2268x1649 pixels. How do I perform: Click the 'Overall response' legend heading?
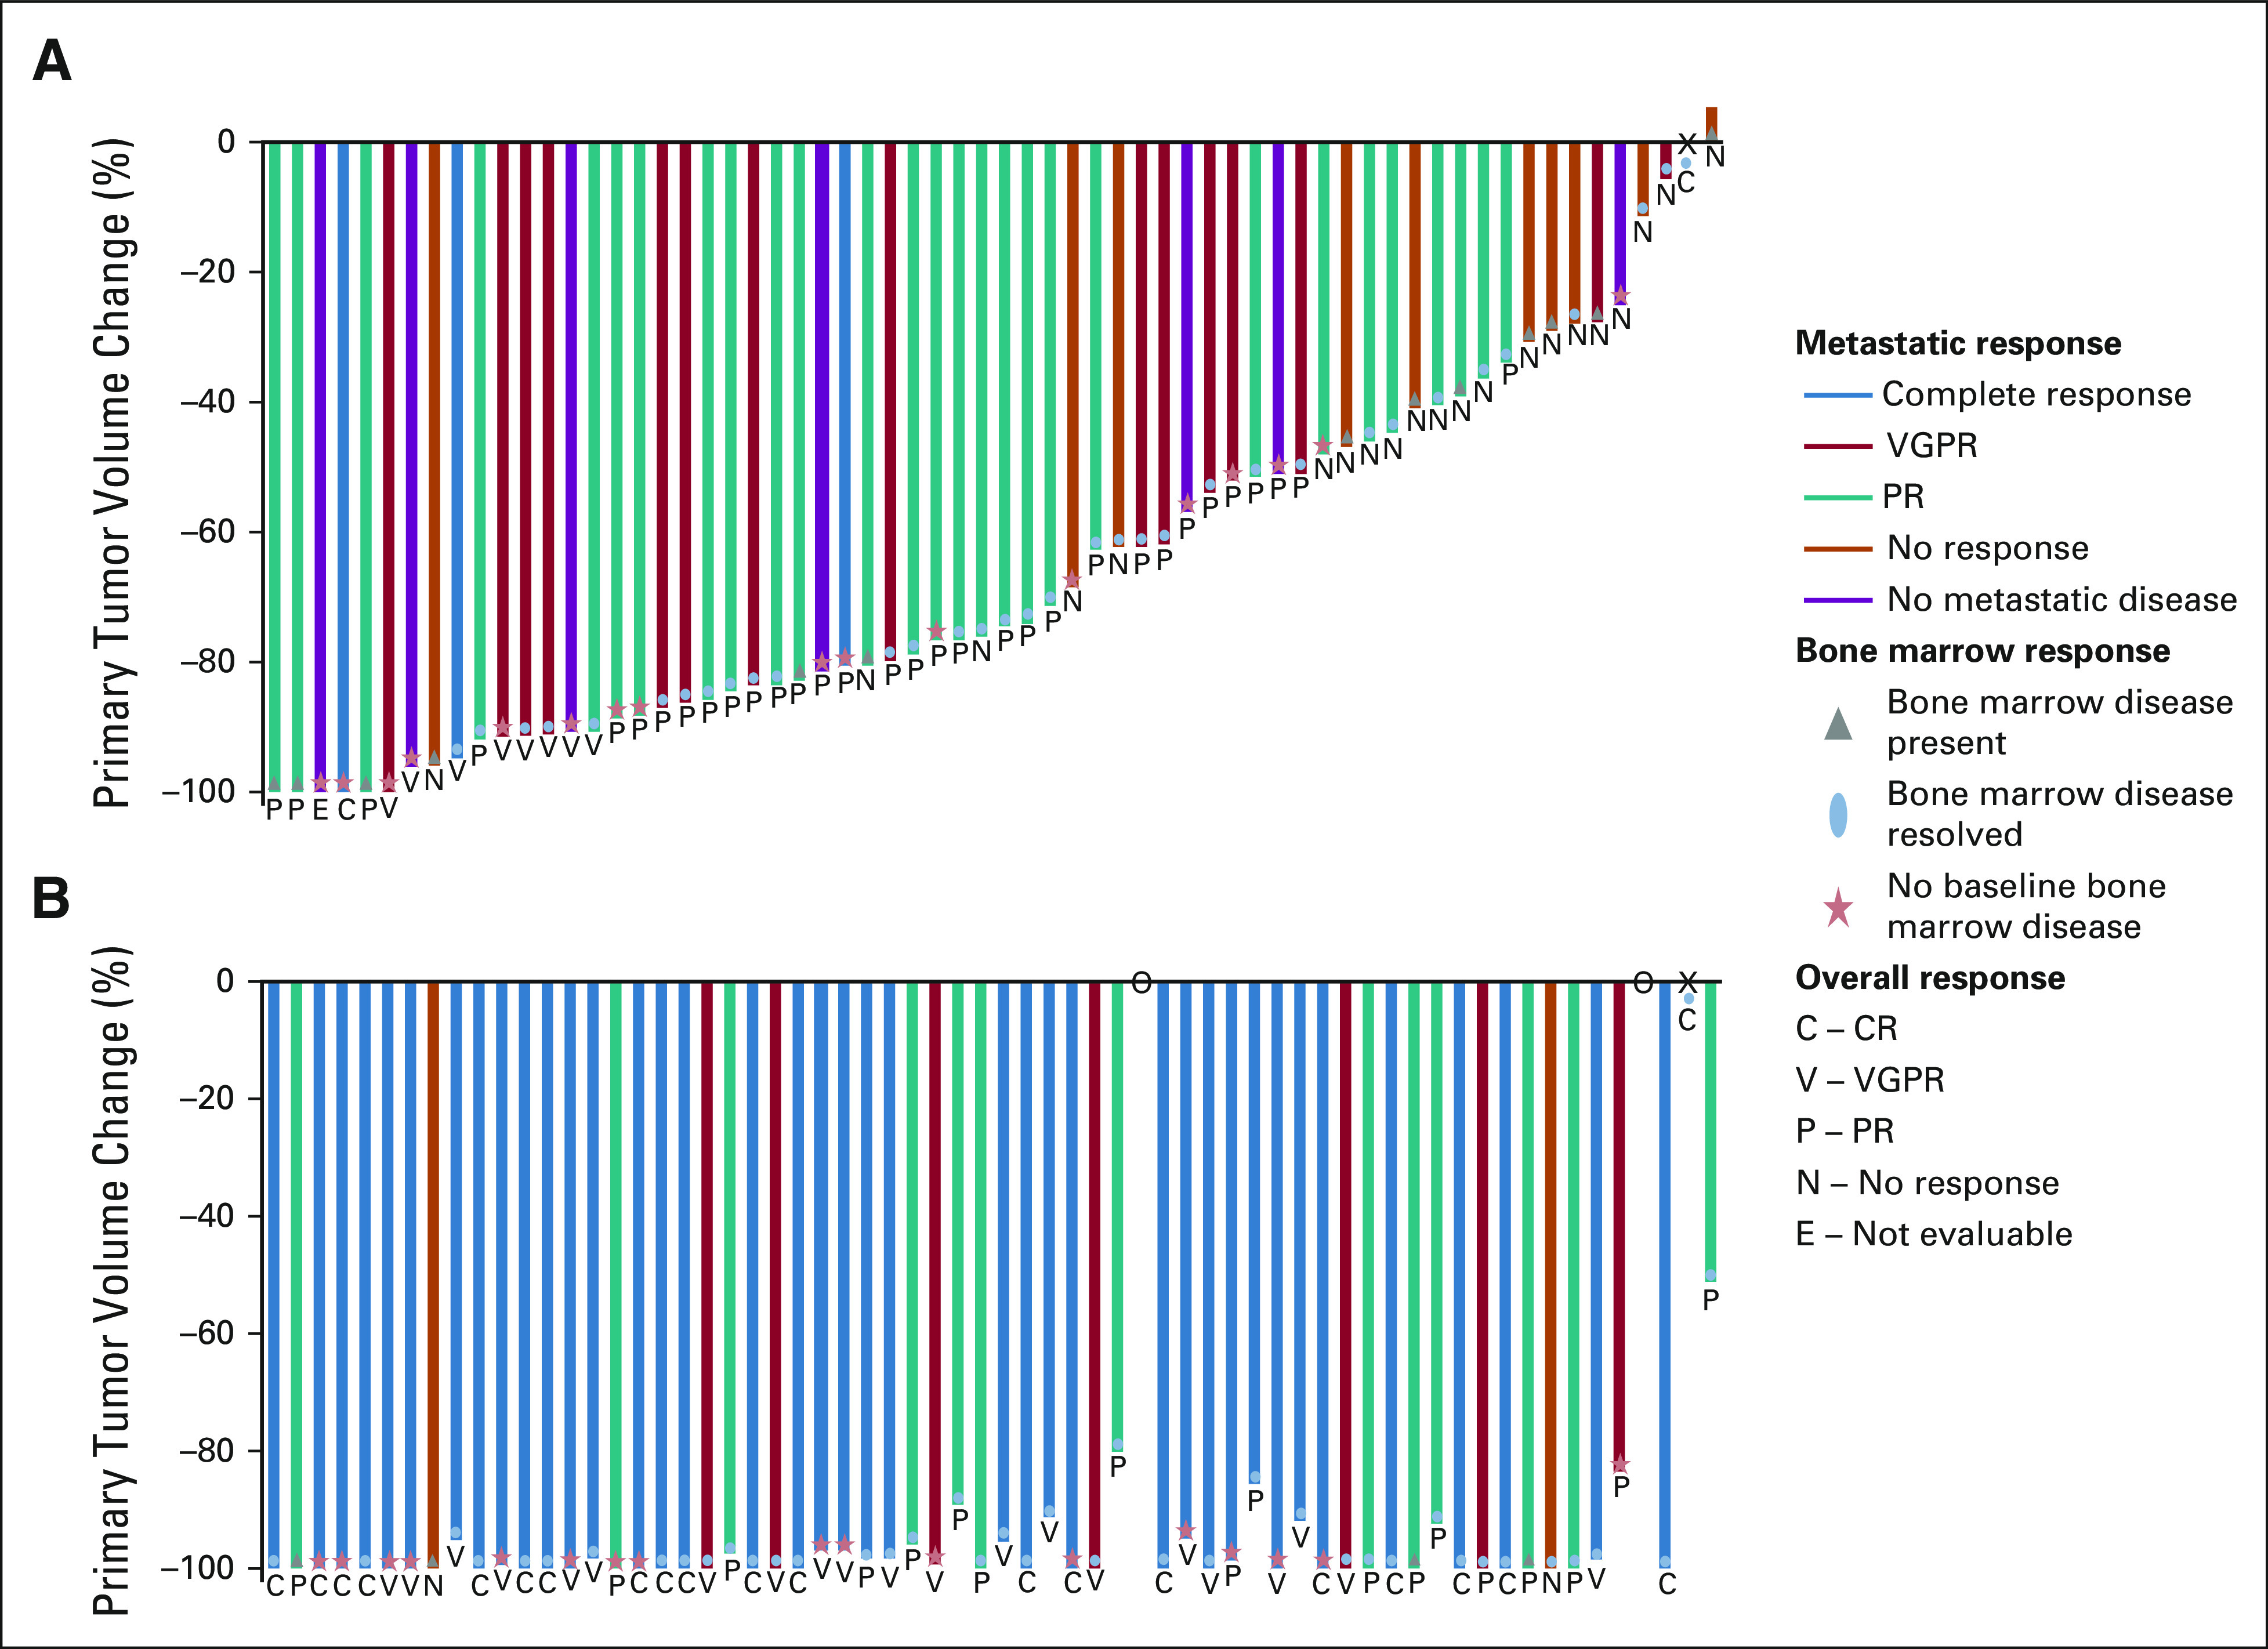click(x=1930, y=978)
